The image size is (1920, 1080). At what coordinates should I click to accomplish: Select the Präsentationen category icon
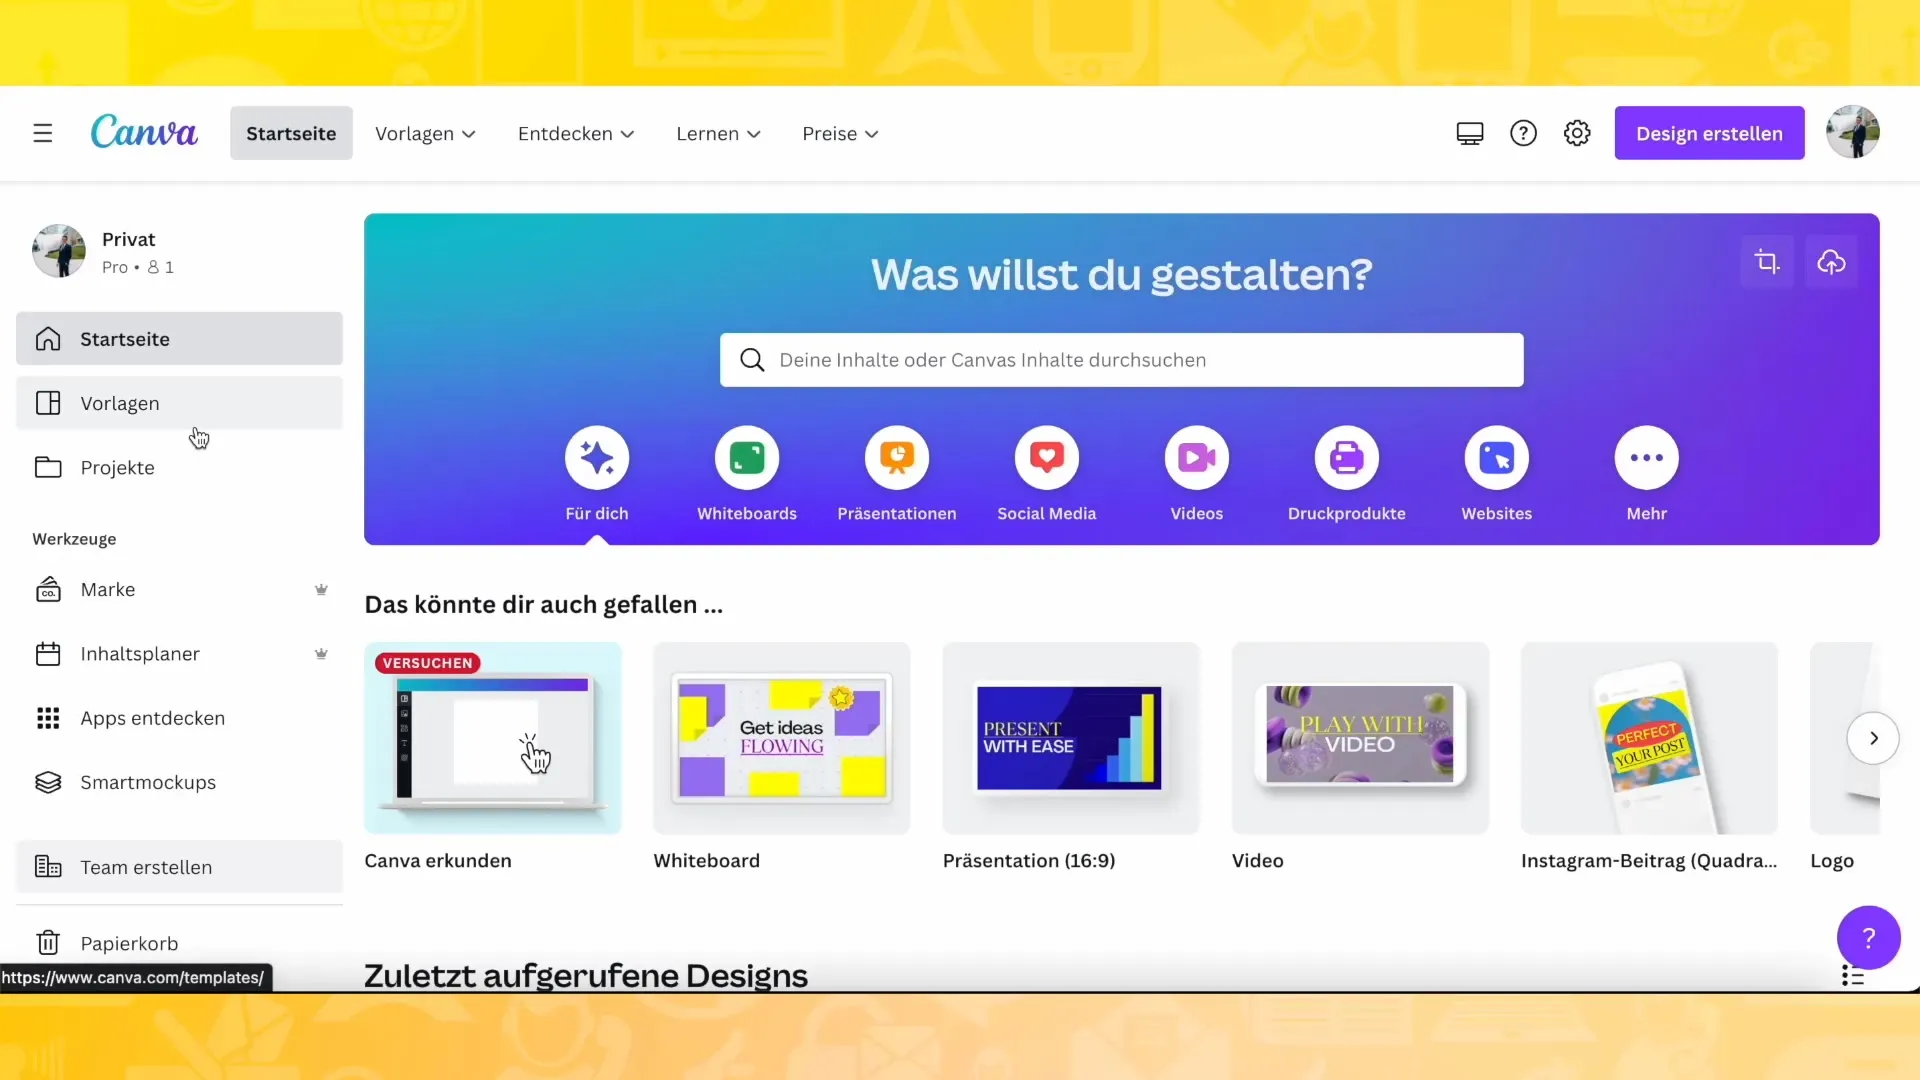pos(897,458)
